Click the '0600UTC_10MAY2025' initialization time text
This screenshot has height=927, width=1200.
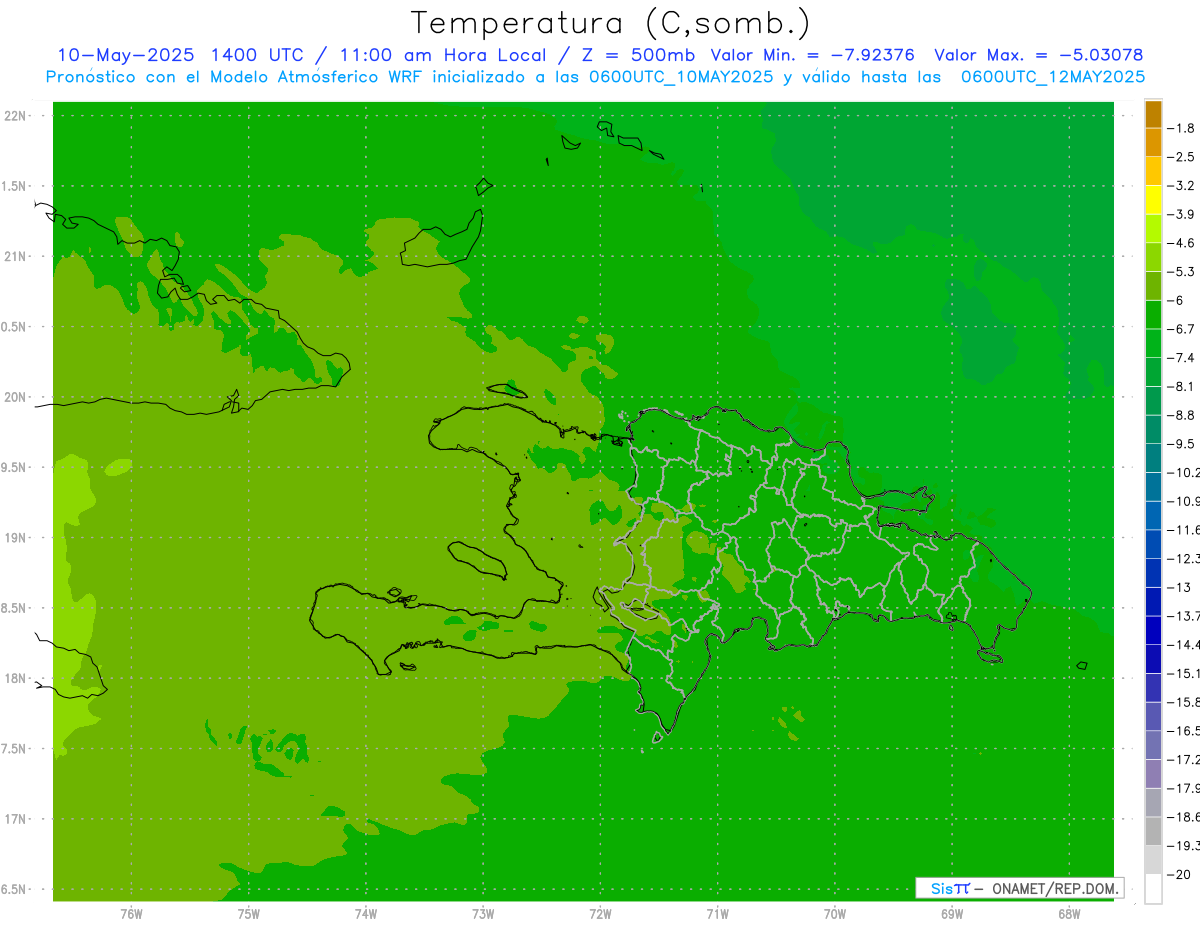tap(679, 77)
